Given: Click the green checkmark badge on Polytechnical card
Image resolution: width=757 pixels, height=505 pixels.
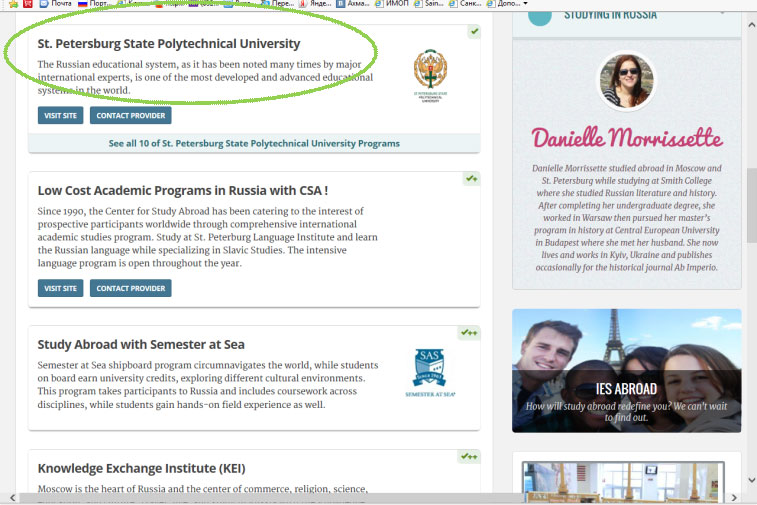Looking at the screenshot, I should click(x=475, y=32).
